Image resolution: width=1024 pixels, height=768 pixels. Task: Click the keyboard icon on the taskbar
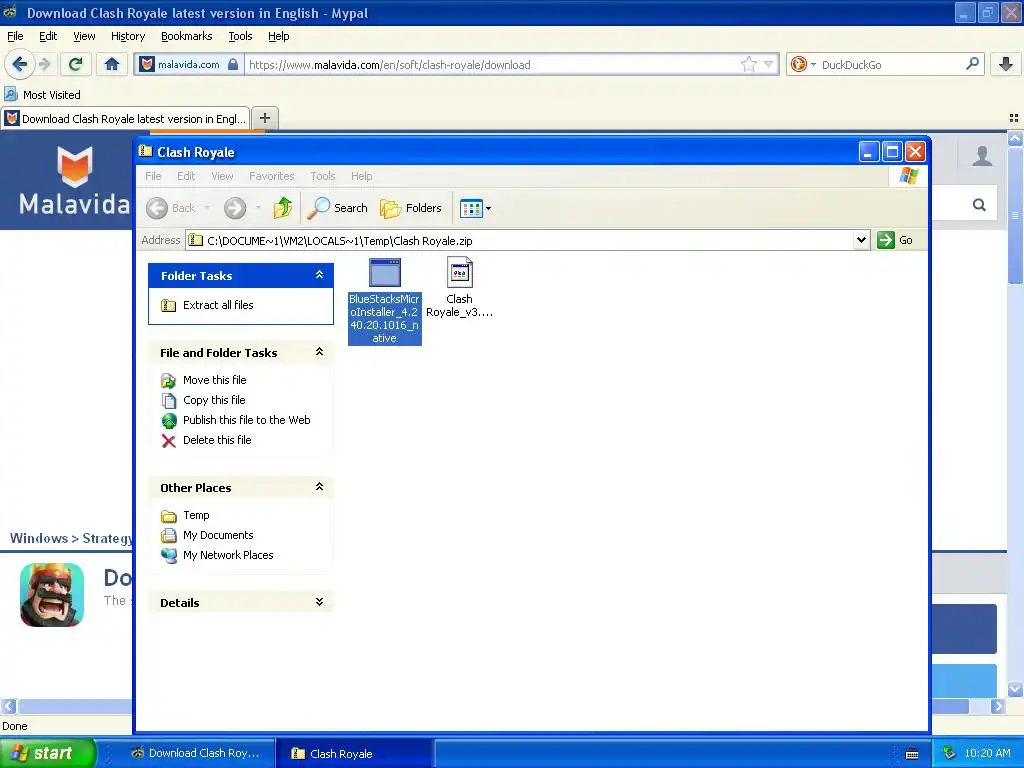pos(912,754)
